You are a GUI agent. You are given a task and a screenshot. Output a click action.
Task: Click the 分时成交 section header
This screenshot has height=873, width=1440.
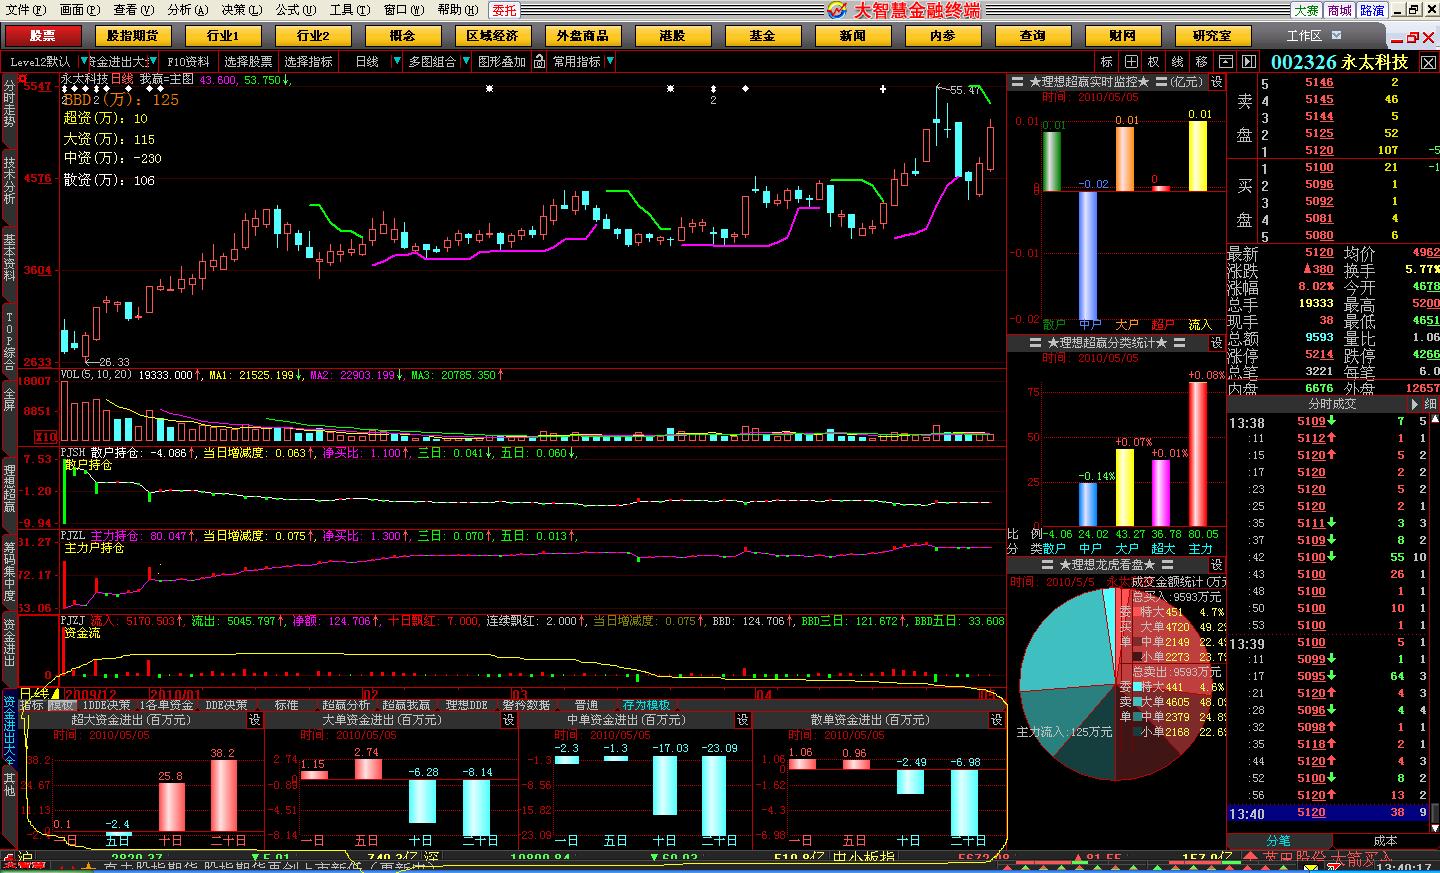tap(1333, 404)
